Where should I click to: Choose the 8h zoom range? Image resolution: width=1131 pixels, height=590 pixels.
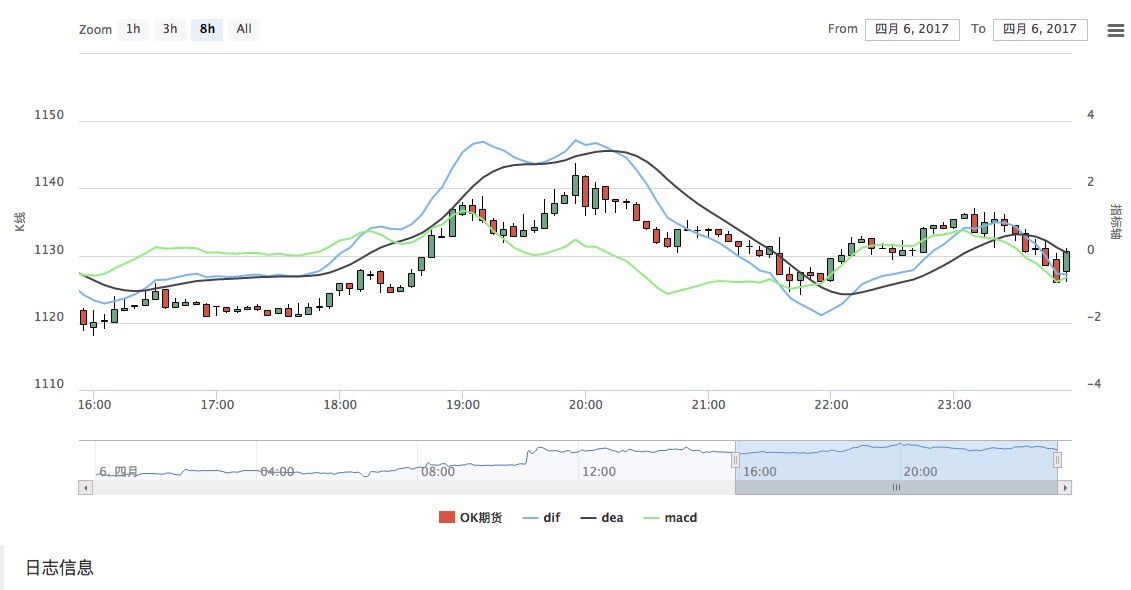[x=207, y=29]
